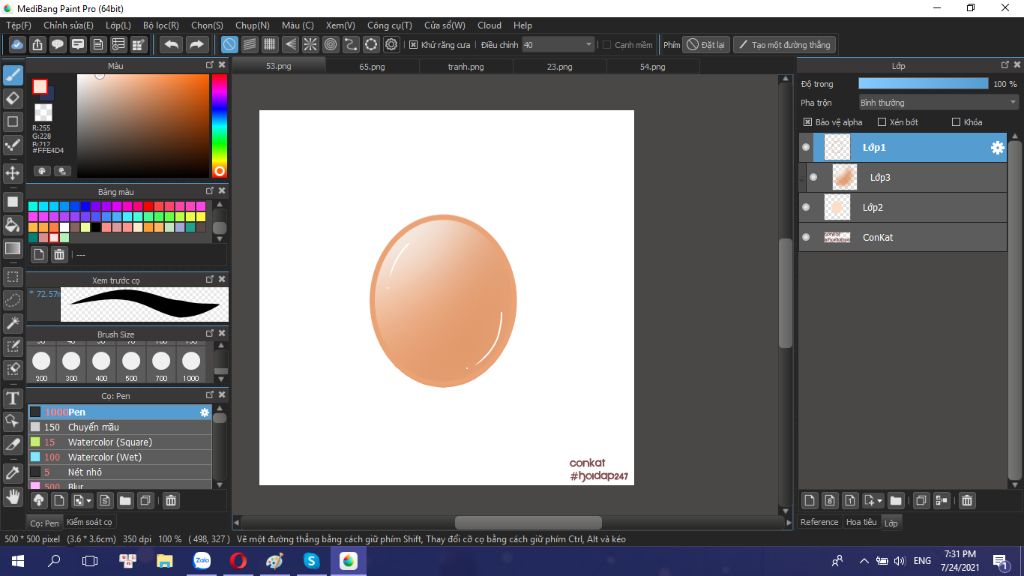The height and width of the screenshot is (576, 1024).
Task: Switch to the 65.png tab
Action: point(372,67)
